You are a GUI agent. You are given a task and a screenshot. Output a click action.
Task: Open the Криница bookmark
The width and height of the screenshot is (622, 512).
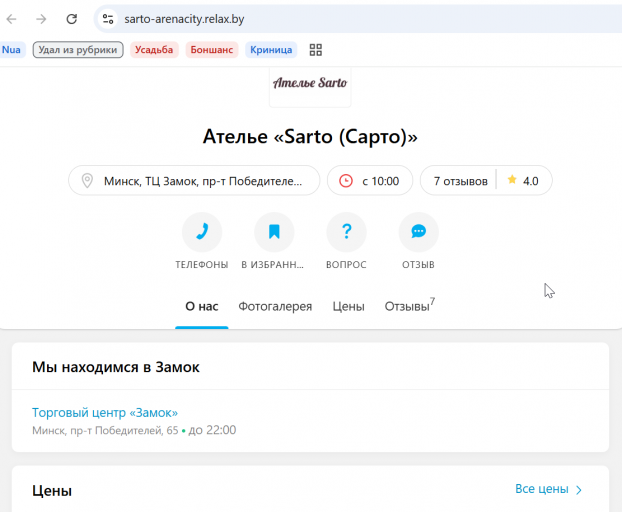coord(271,50)
